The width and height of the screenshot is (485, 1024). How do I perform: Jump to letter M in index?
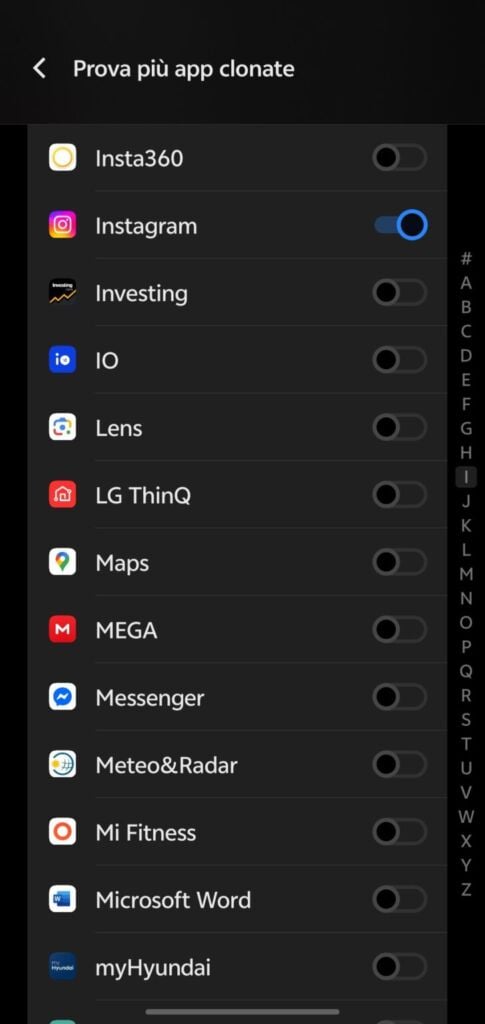(x=466, y=574)
